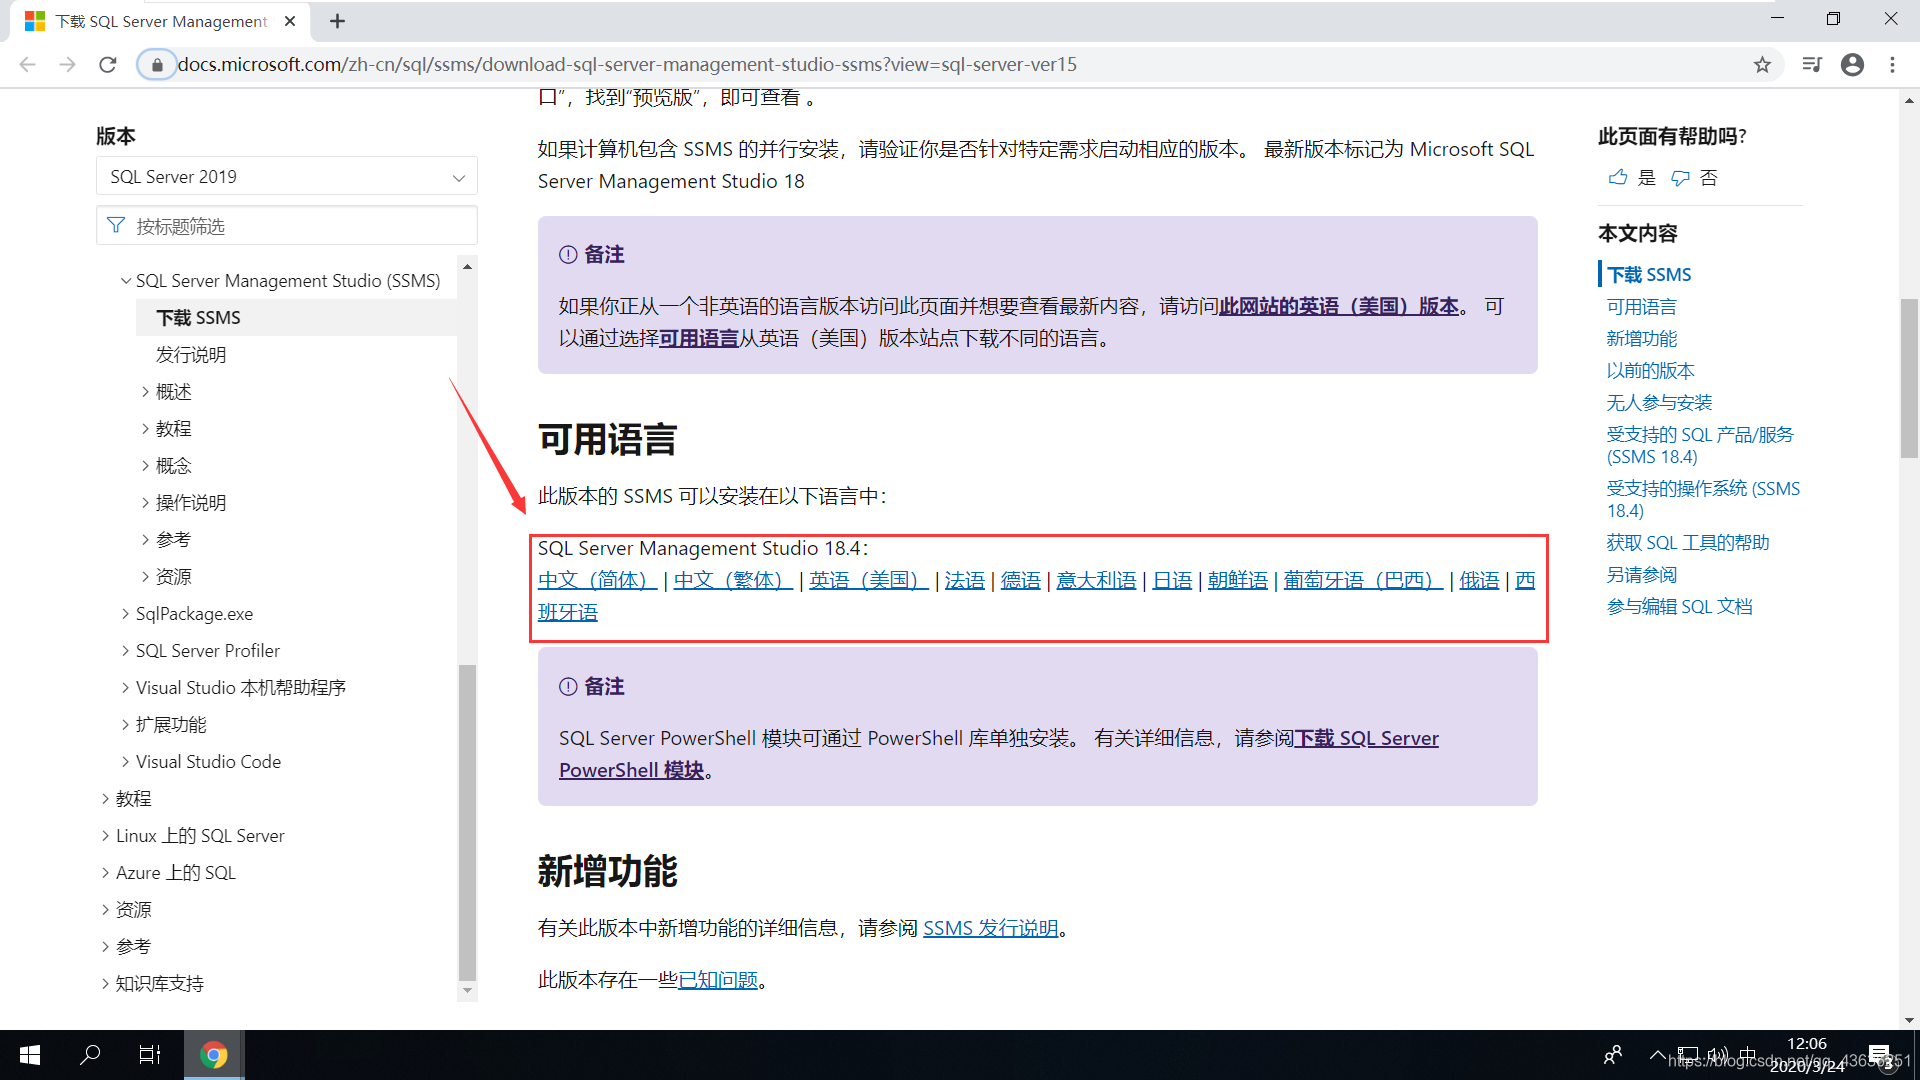This screenshot has width=1920, height=1080.
Task: Click 意大利语 language link
Action: (1096, 581)
